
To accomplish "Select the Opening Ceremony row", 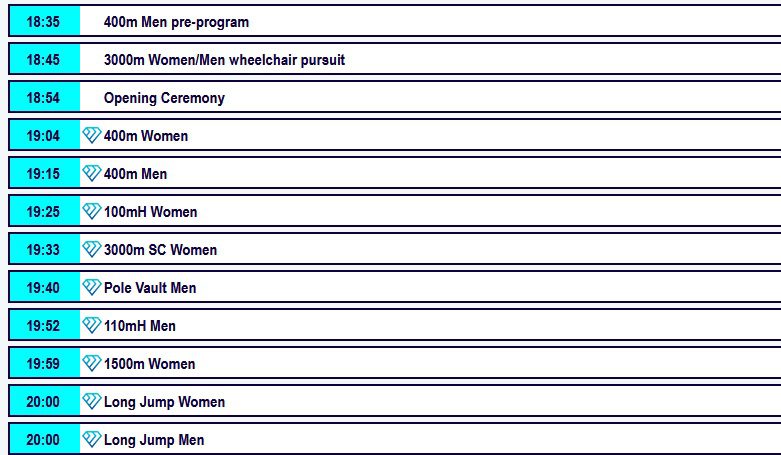I will pos(395,98).
